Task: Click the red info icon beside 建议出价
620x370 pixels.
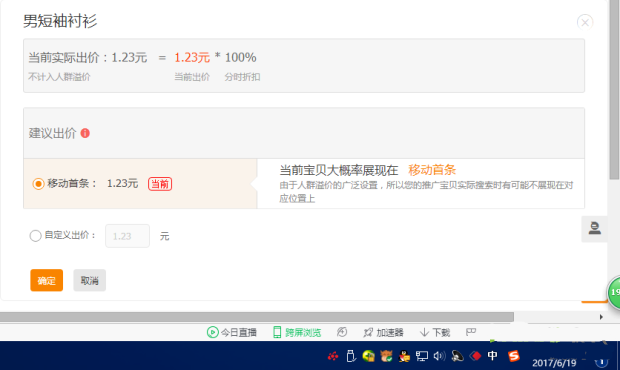Action: click(x=85, y=133)
